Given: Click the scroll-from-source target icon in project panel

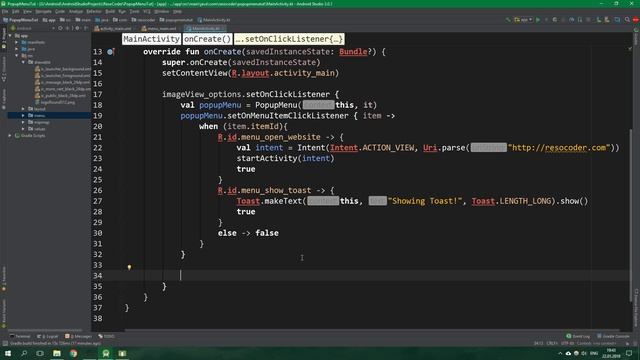Looking at the screenshot, I should point(60,29).
